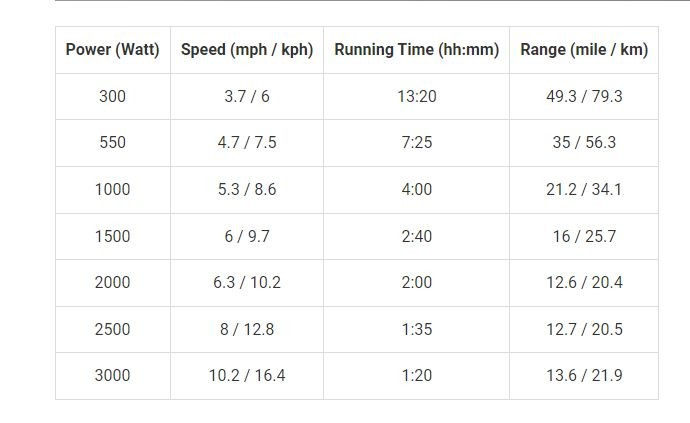Click the Running Time (hh:mm) header
This screenshot has height=423, width=690.
point(417,50)
